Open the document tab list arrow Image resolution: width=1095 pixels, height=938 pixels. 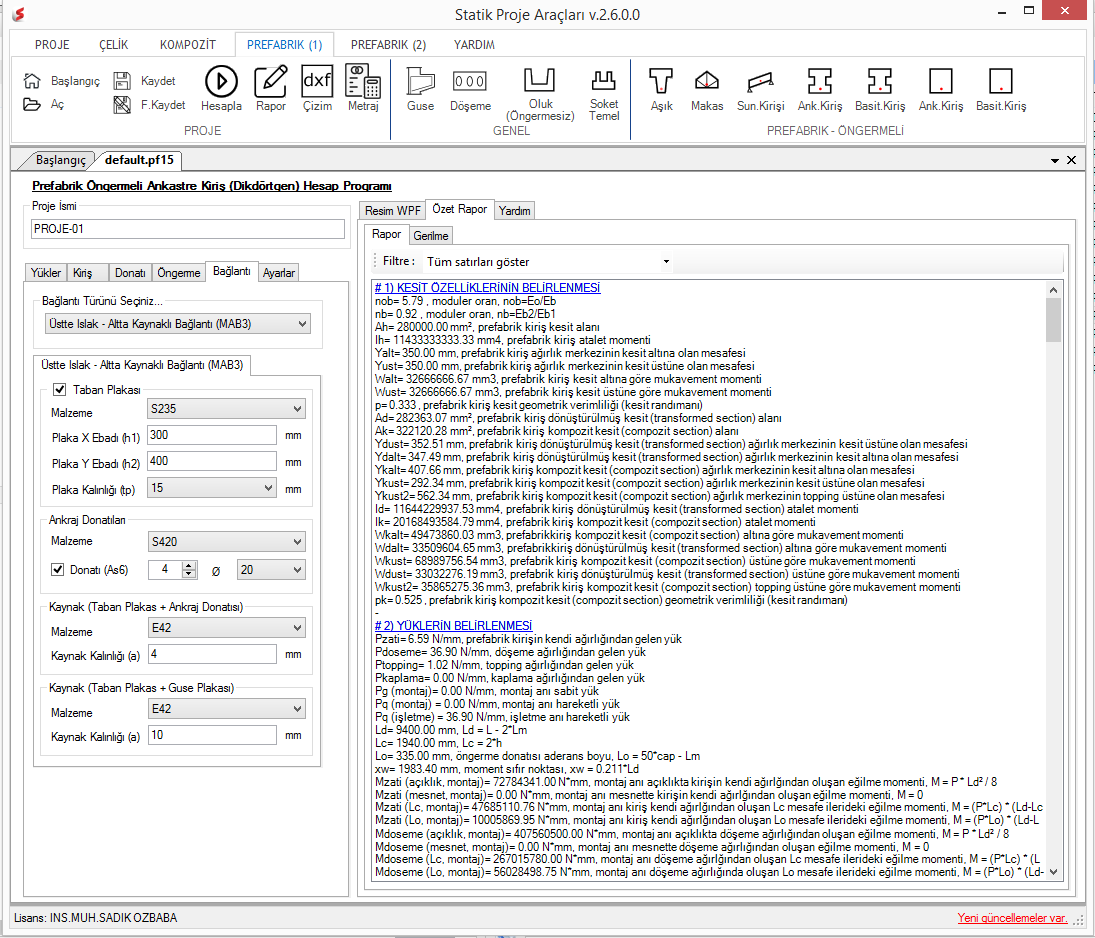[x=1054, y=161]
